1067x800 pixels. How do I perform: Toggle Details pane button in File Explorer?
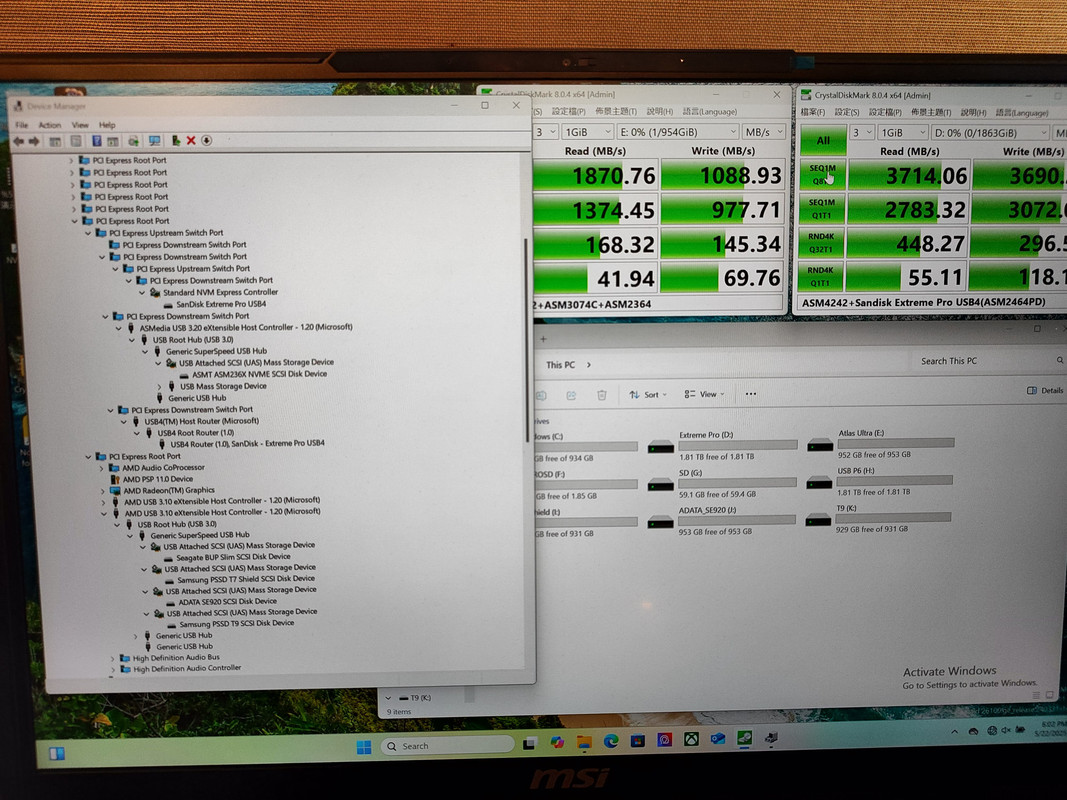pyautogui.click(x=1045, y=390)
